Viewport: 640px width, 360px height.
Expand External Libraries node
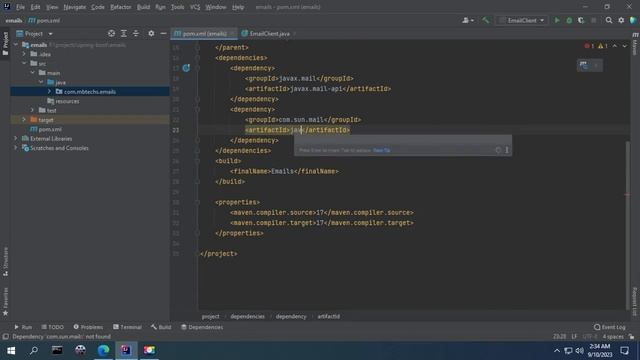pyautogui.click(x=16, y=138)
